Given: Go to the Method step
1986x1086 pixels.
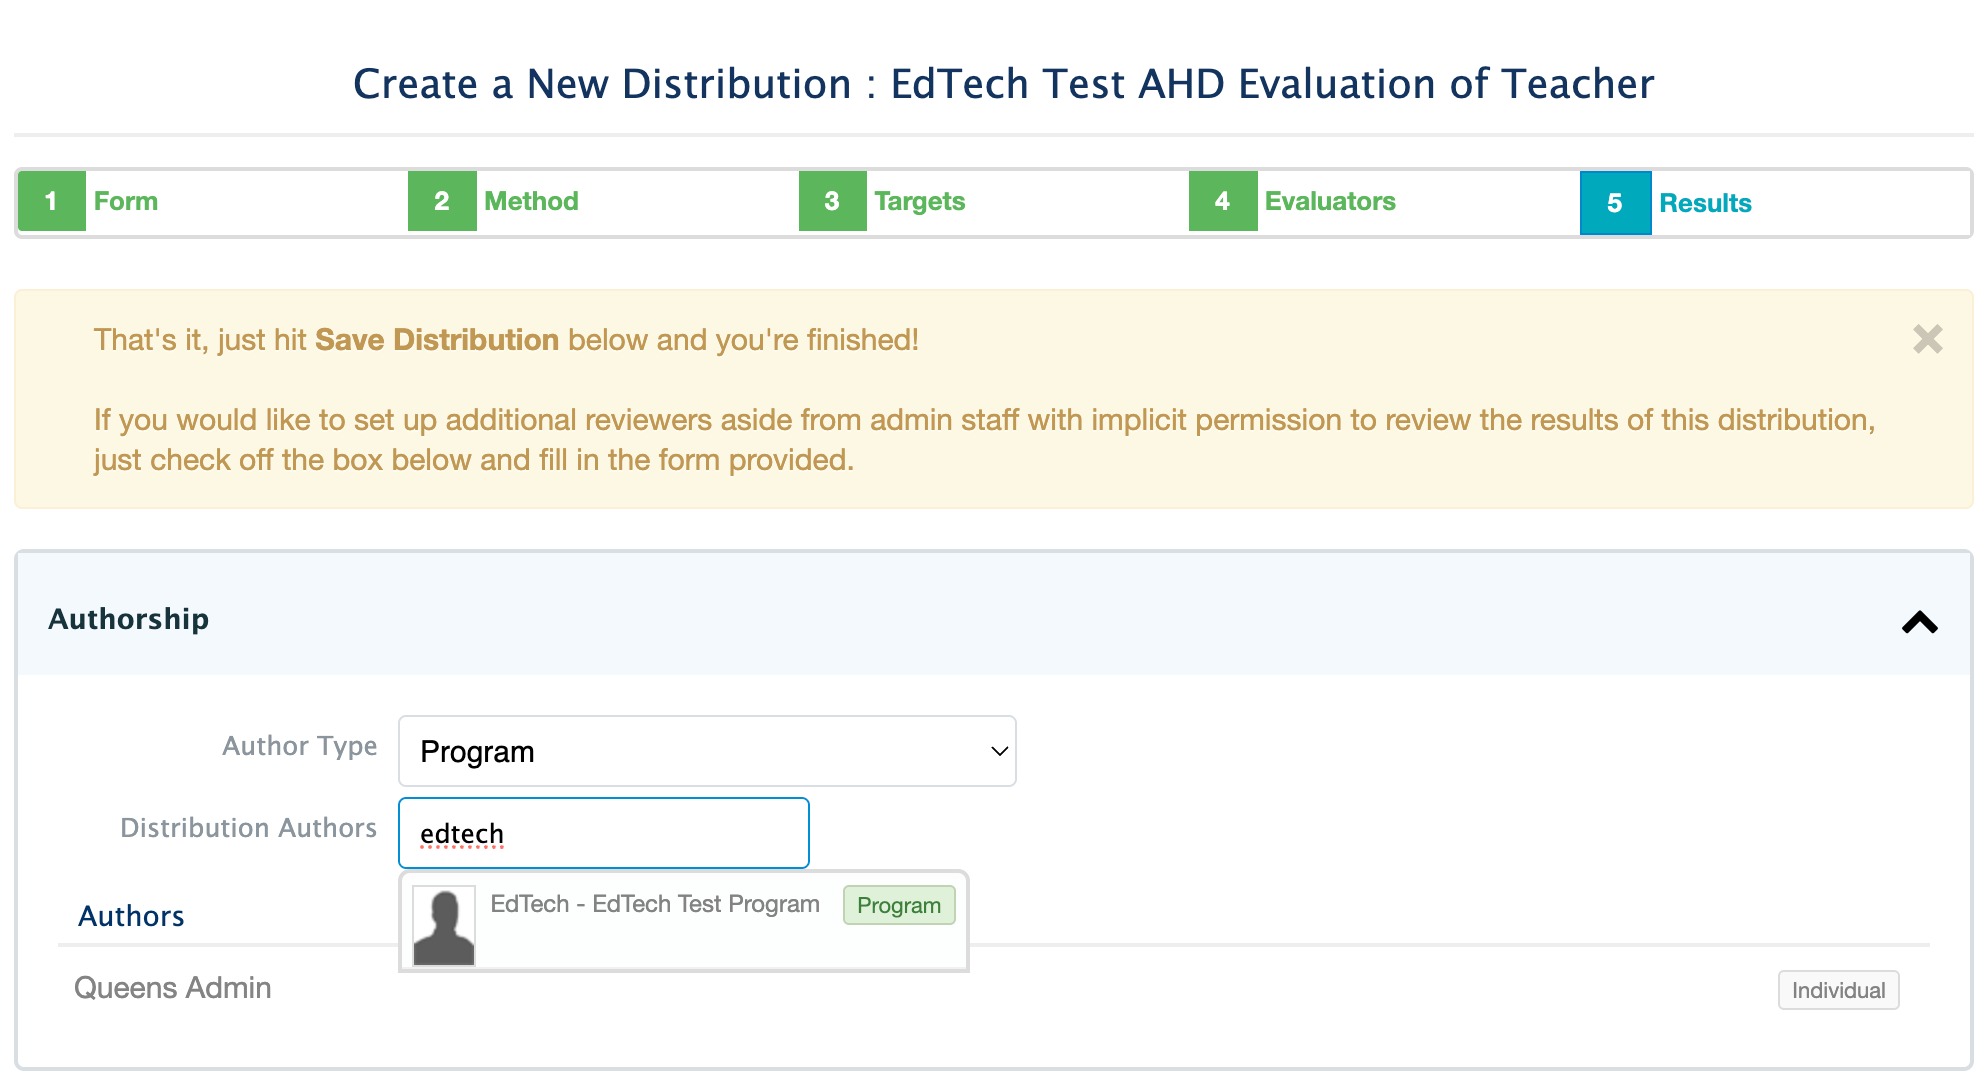Looking at the screenshot, I should click(x=531, y=201).
